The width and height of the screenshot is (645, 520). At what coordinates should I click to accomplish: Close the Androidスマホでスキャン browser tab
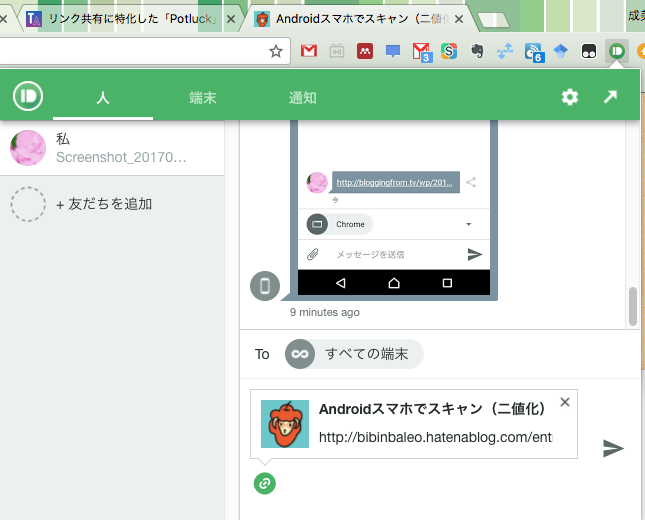[x=459, y=19]
